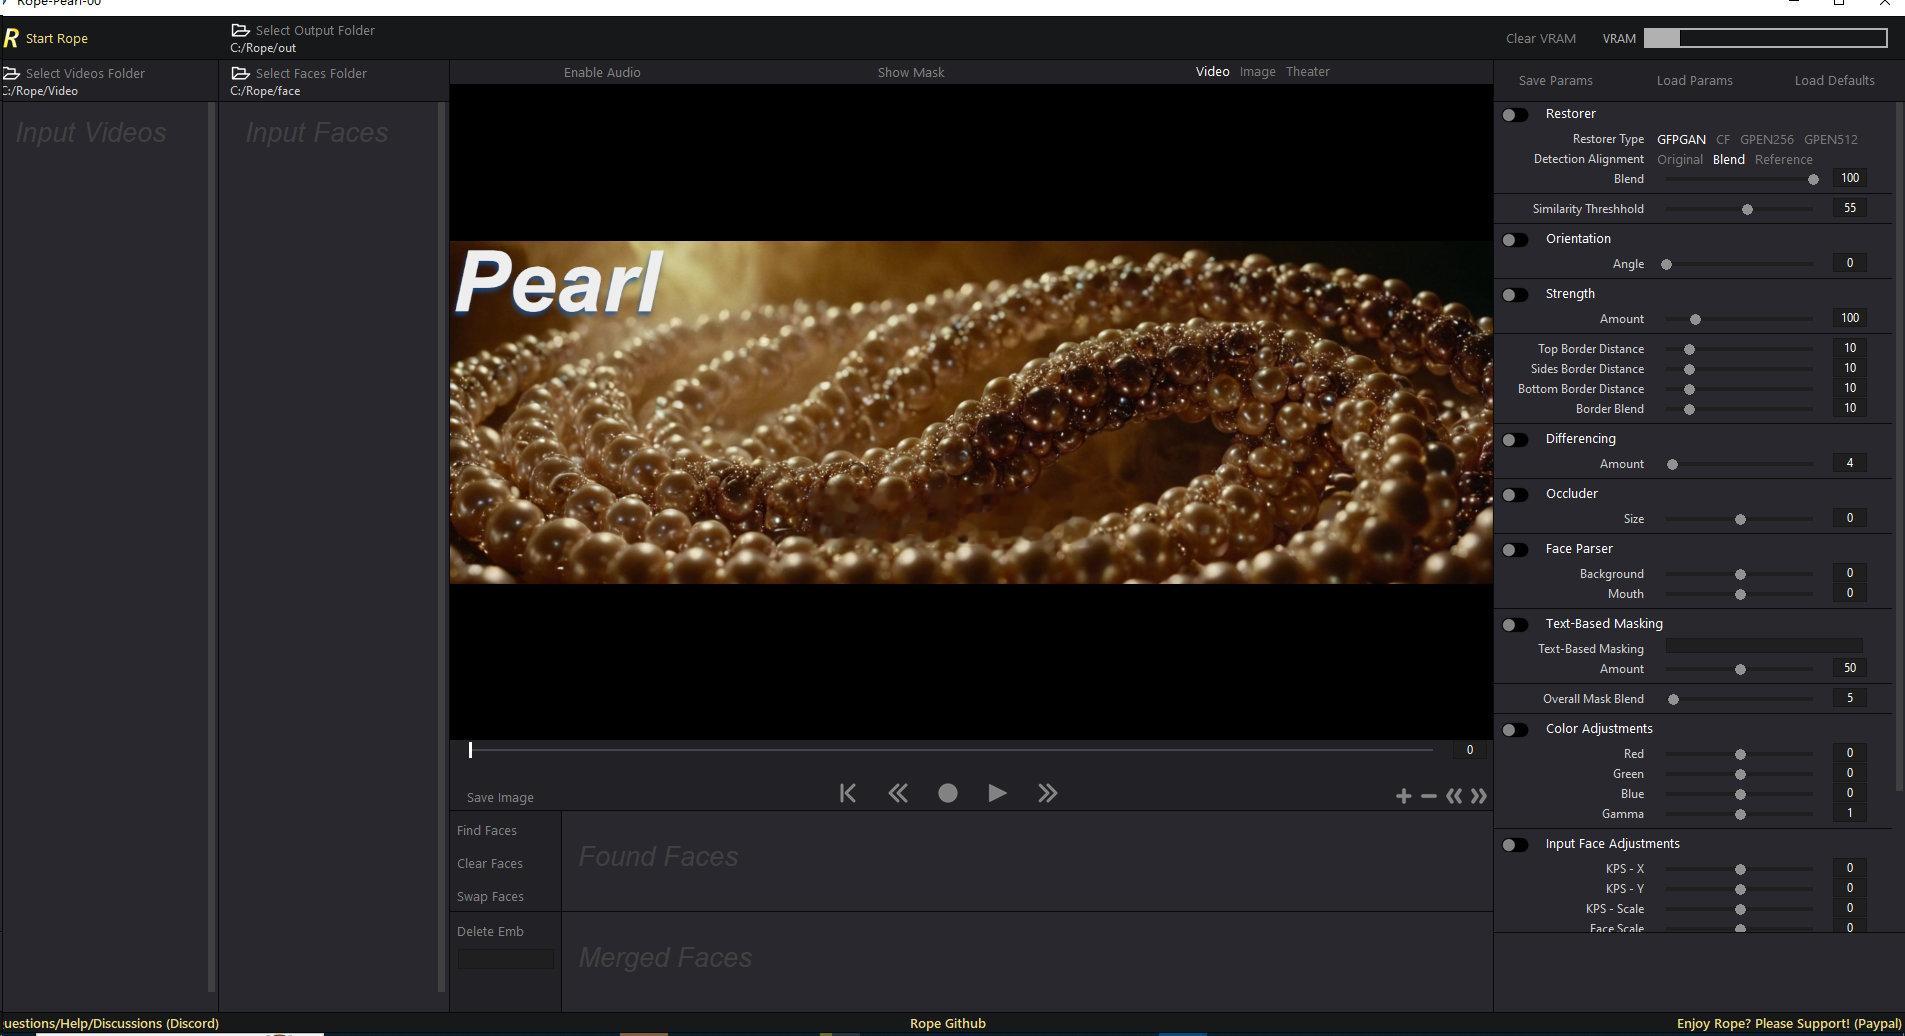Viewport: 1905px width, 1036px height.
Task: Click the Orientation Angle slider handle
Action: (1666, 265)
